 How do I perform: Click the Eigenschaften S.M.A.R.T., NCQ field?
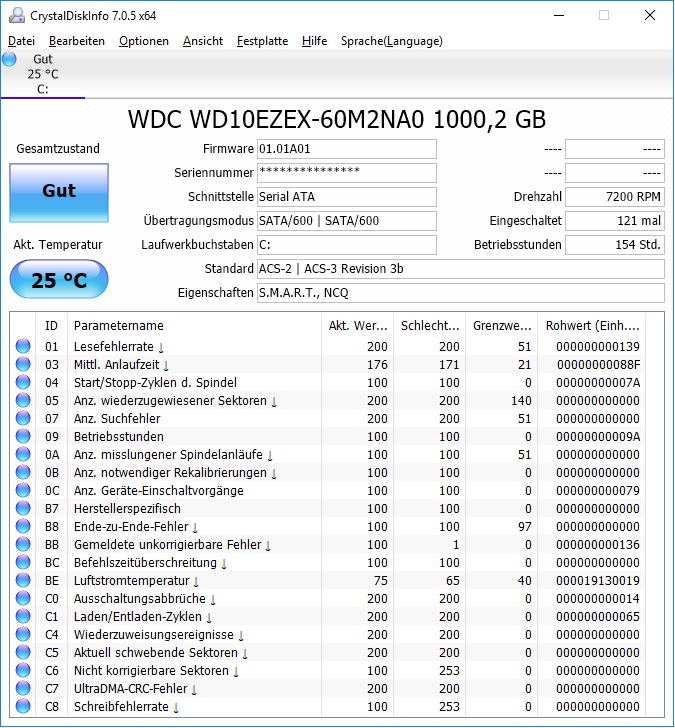461,293
